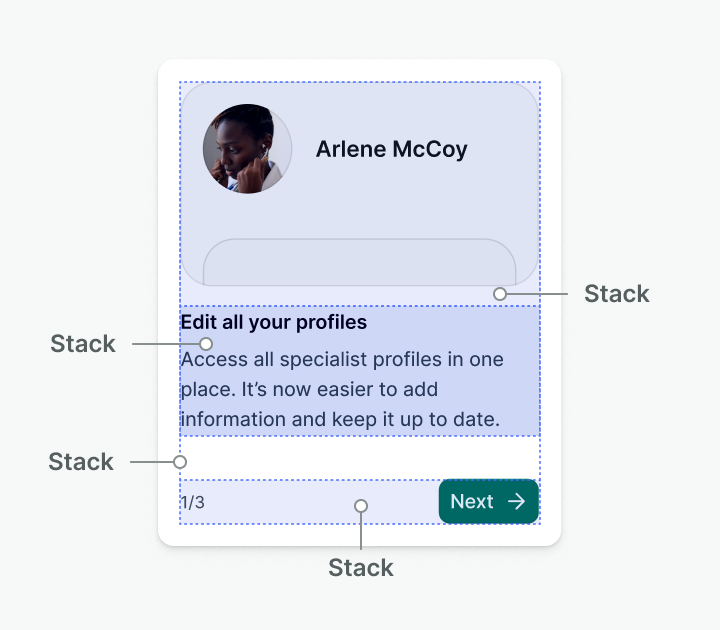Click the white card margin above the dashed outline
The width and height of the screenshot is (720, 630).
click(x=360, y=71)
